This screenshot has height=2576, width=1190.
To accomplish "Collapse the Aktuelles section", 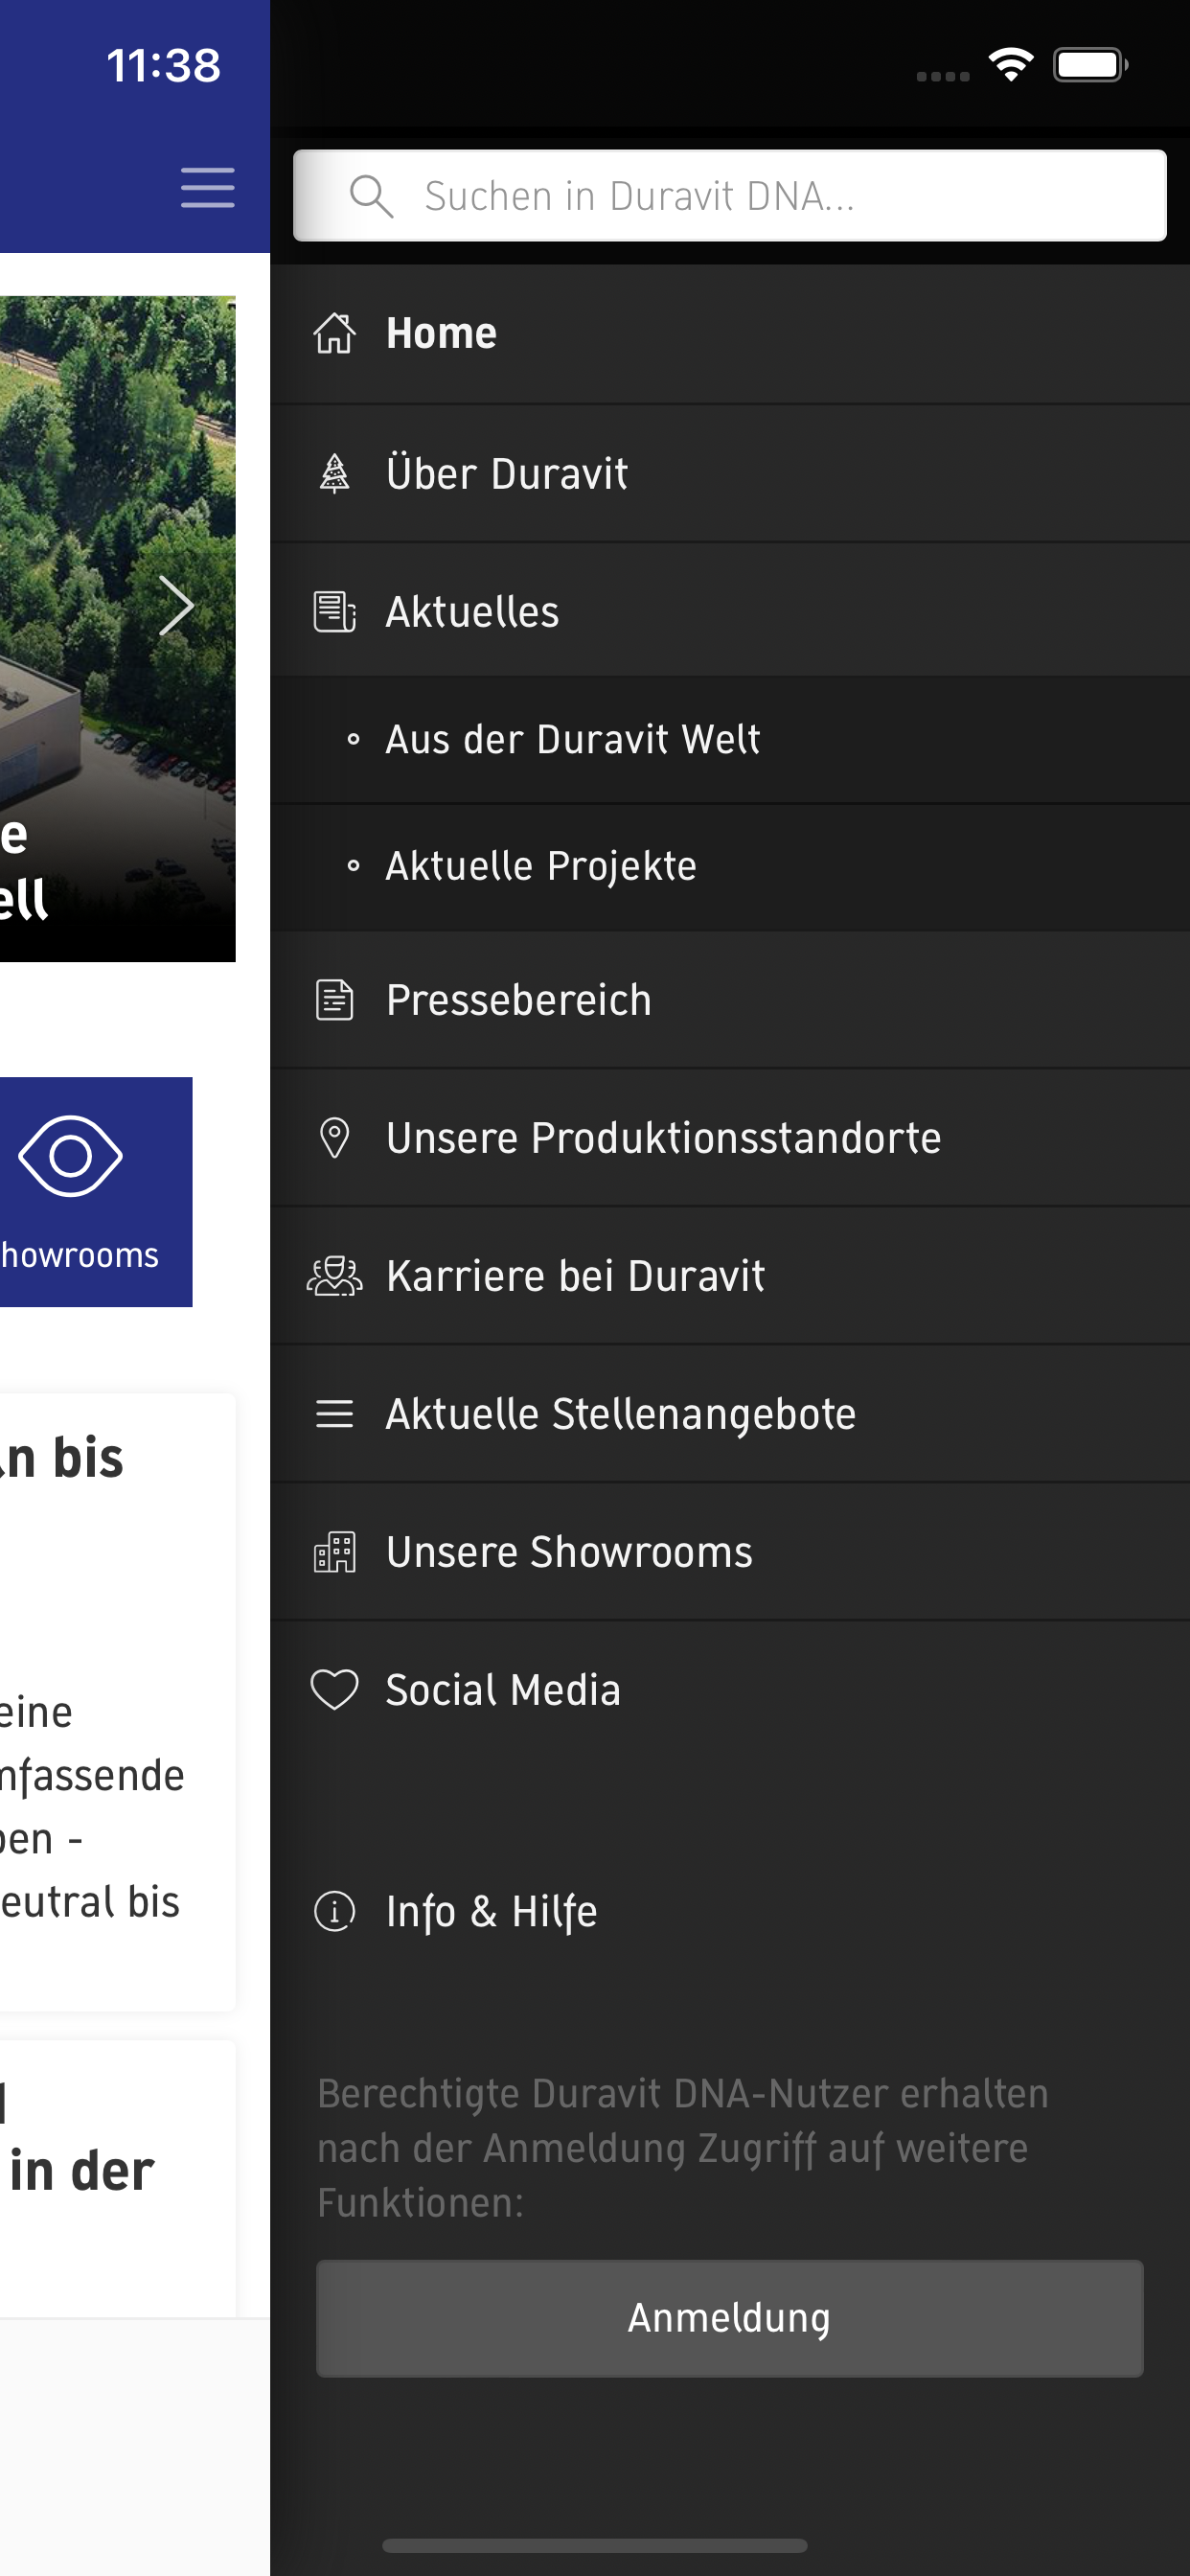I will point(729,611).
